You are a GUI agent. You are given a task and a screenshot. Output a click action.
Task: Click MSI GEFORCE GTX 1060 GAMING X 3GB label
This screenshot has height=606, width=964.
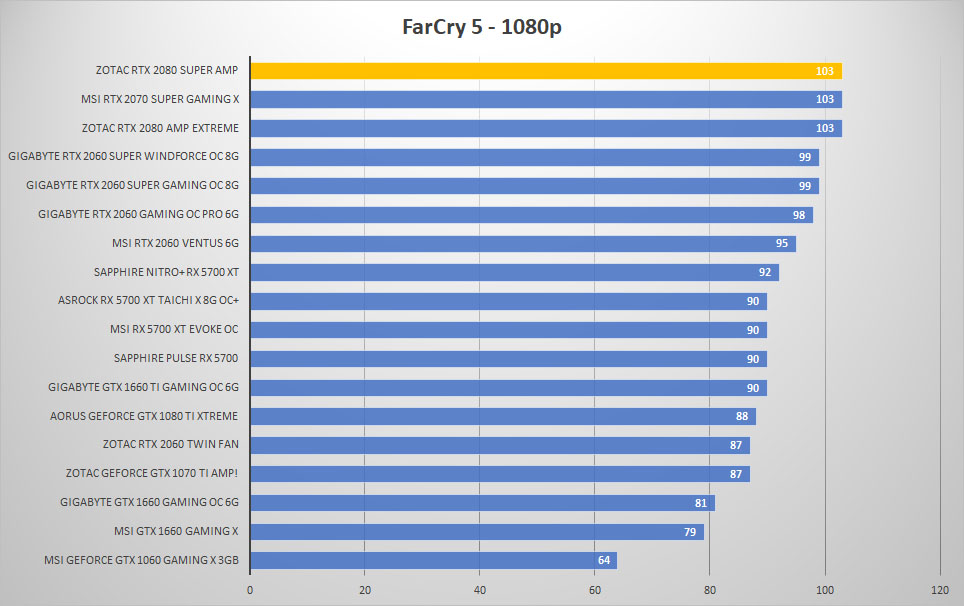tap(141, 559)
